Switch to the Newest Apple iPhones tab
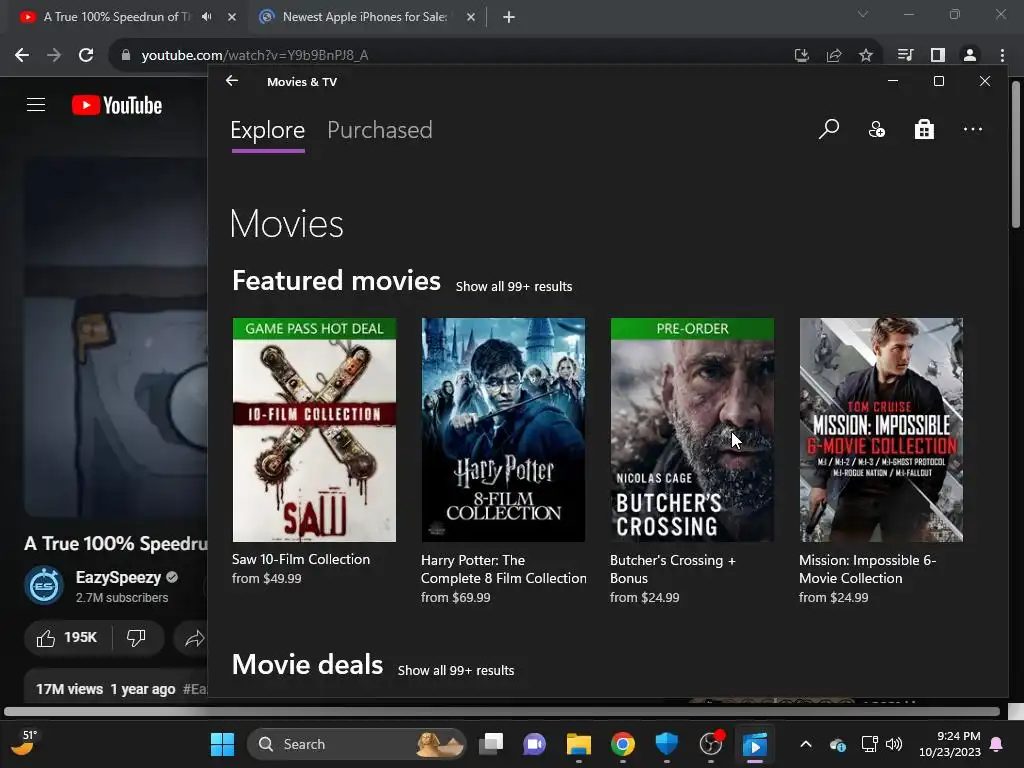The height and width of the screenshot is (768, 1024). tap(365, 17)
